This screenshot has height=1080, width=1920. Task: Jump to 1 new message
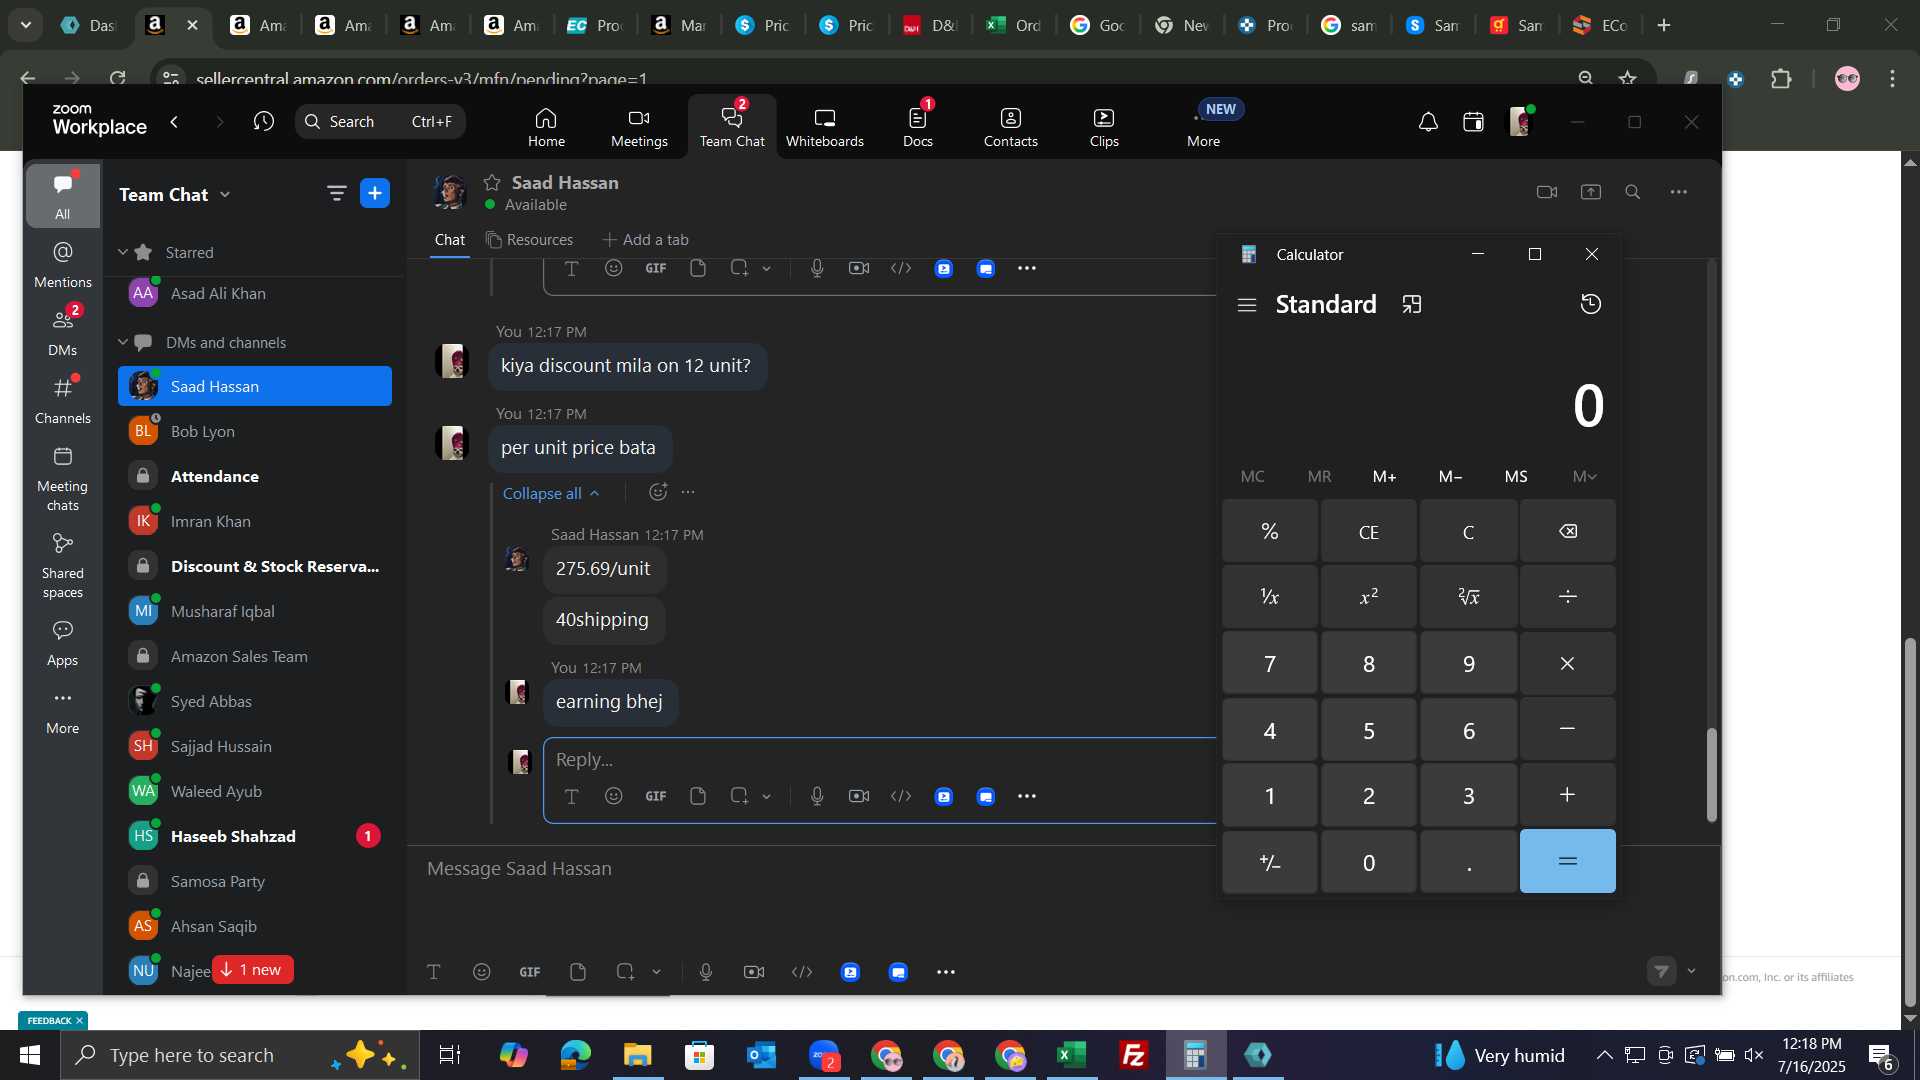[252, 970]
